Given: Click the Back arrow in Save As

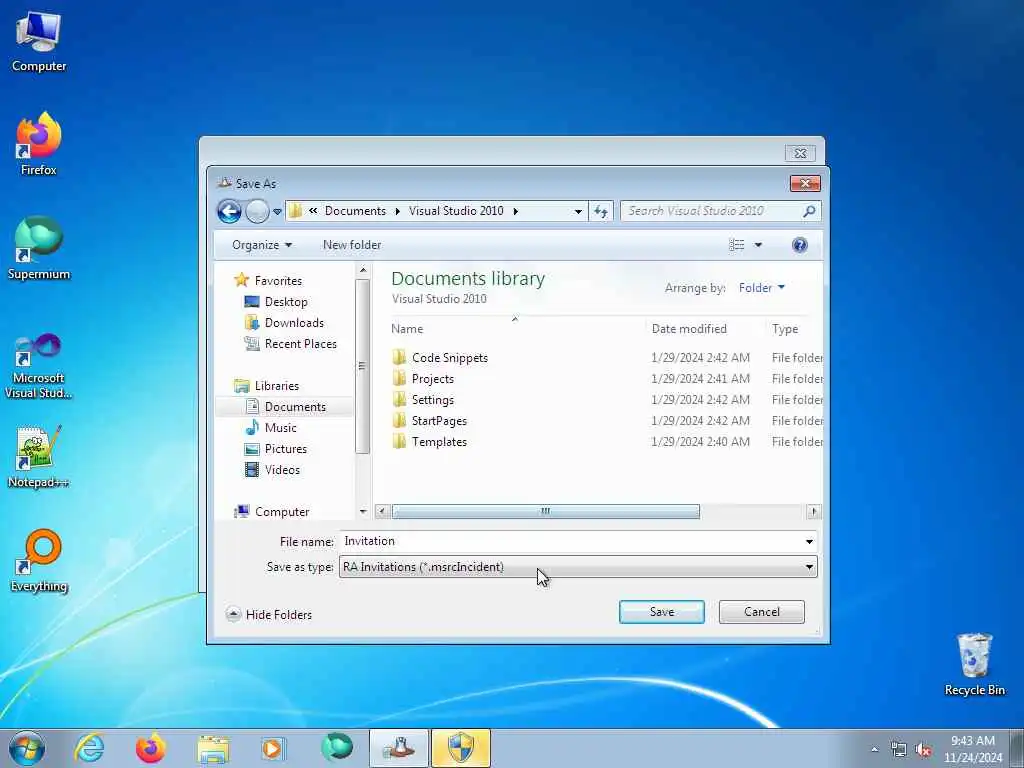Looking at the screenshot, I should point(229,212).
